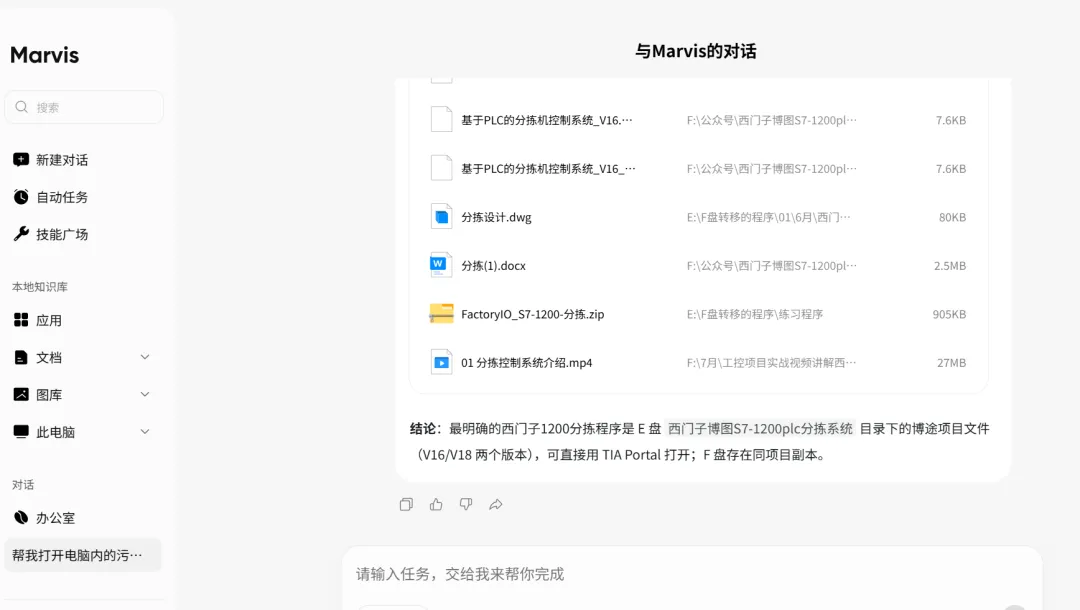Image resolution: width=1080 pixels, height=610 pixels.
Task: Share the response with arrow icon
Action: point(496,505)
